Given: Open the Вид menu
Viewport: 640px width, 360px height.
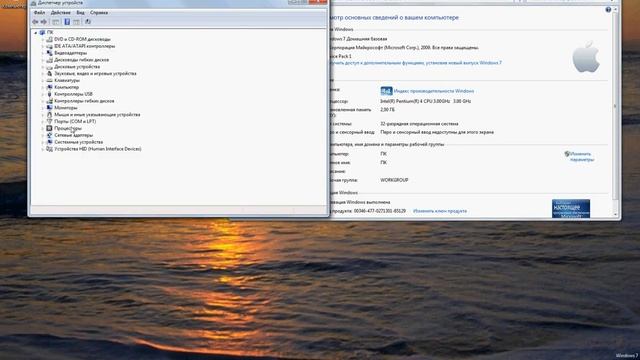Looking at the screenshot, I should point(80,13).
